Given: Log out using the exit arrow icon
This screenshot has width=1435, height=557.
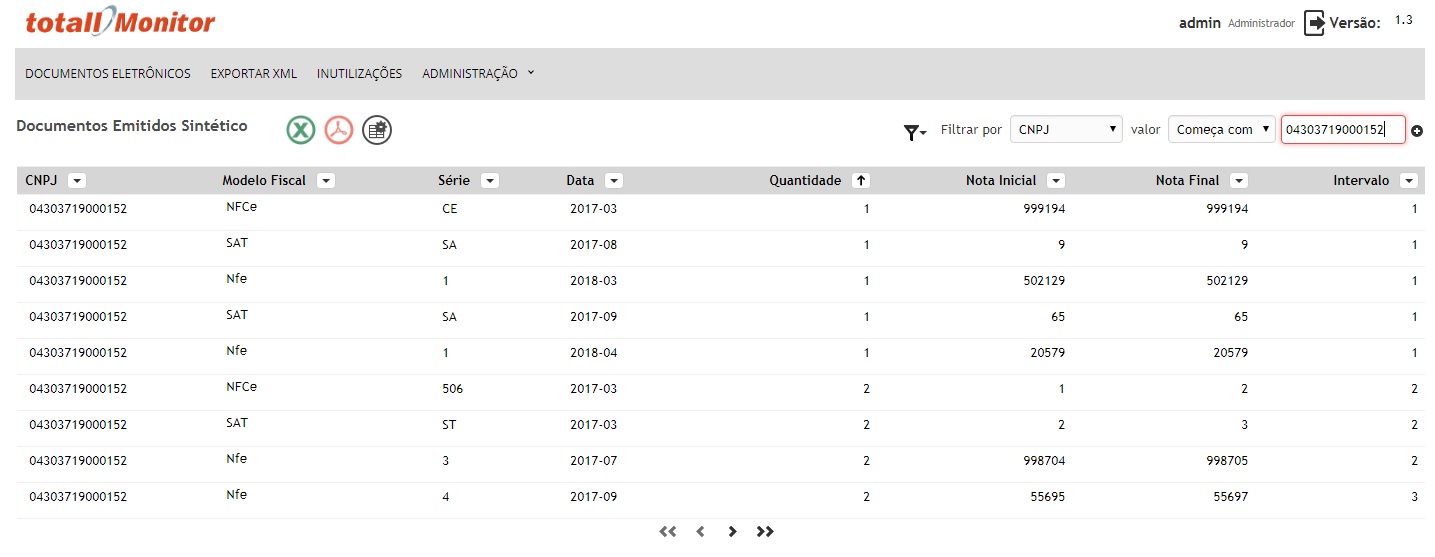Looking at the screenshot, I should coord(1315,23).
